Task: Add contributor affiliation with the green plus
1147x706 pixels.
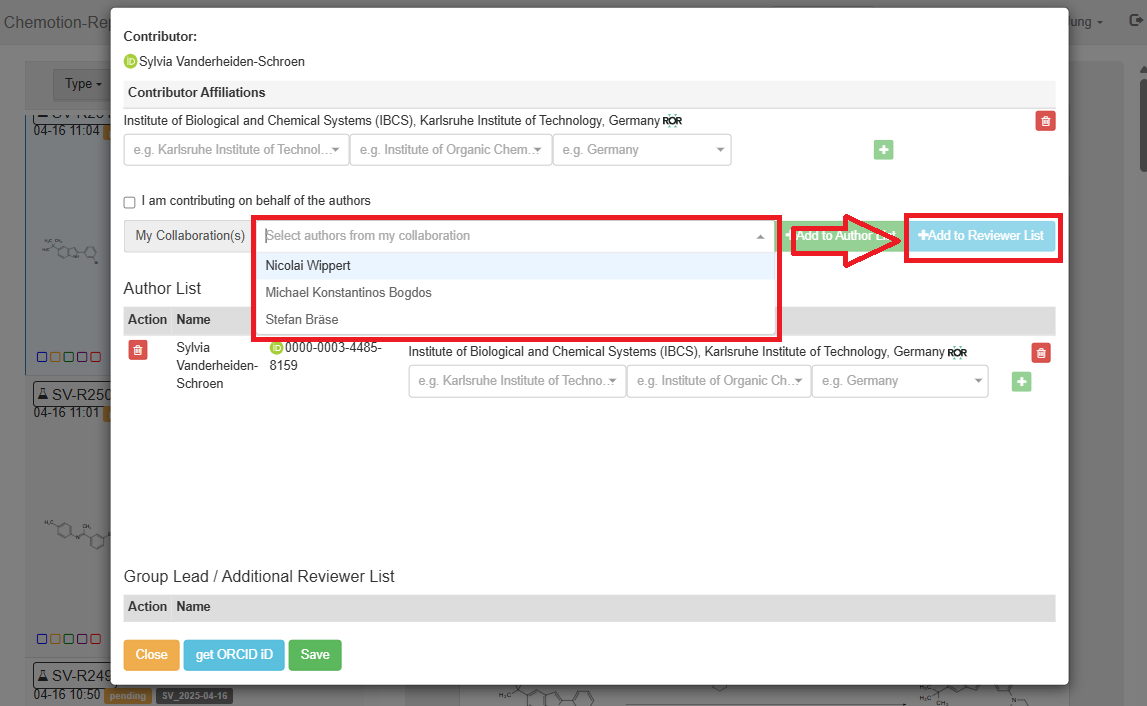Action: (883, 150)
